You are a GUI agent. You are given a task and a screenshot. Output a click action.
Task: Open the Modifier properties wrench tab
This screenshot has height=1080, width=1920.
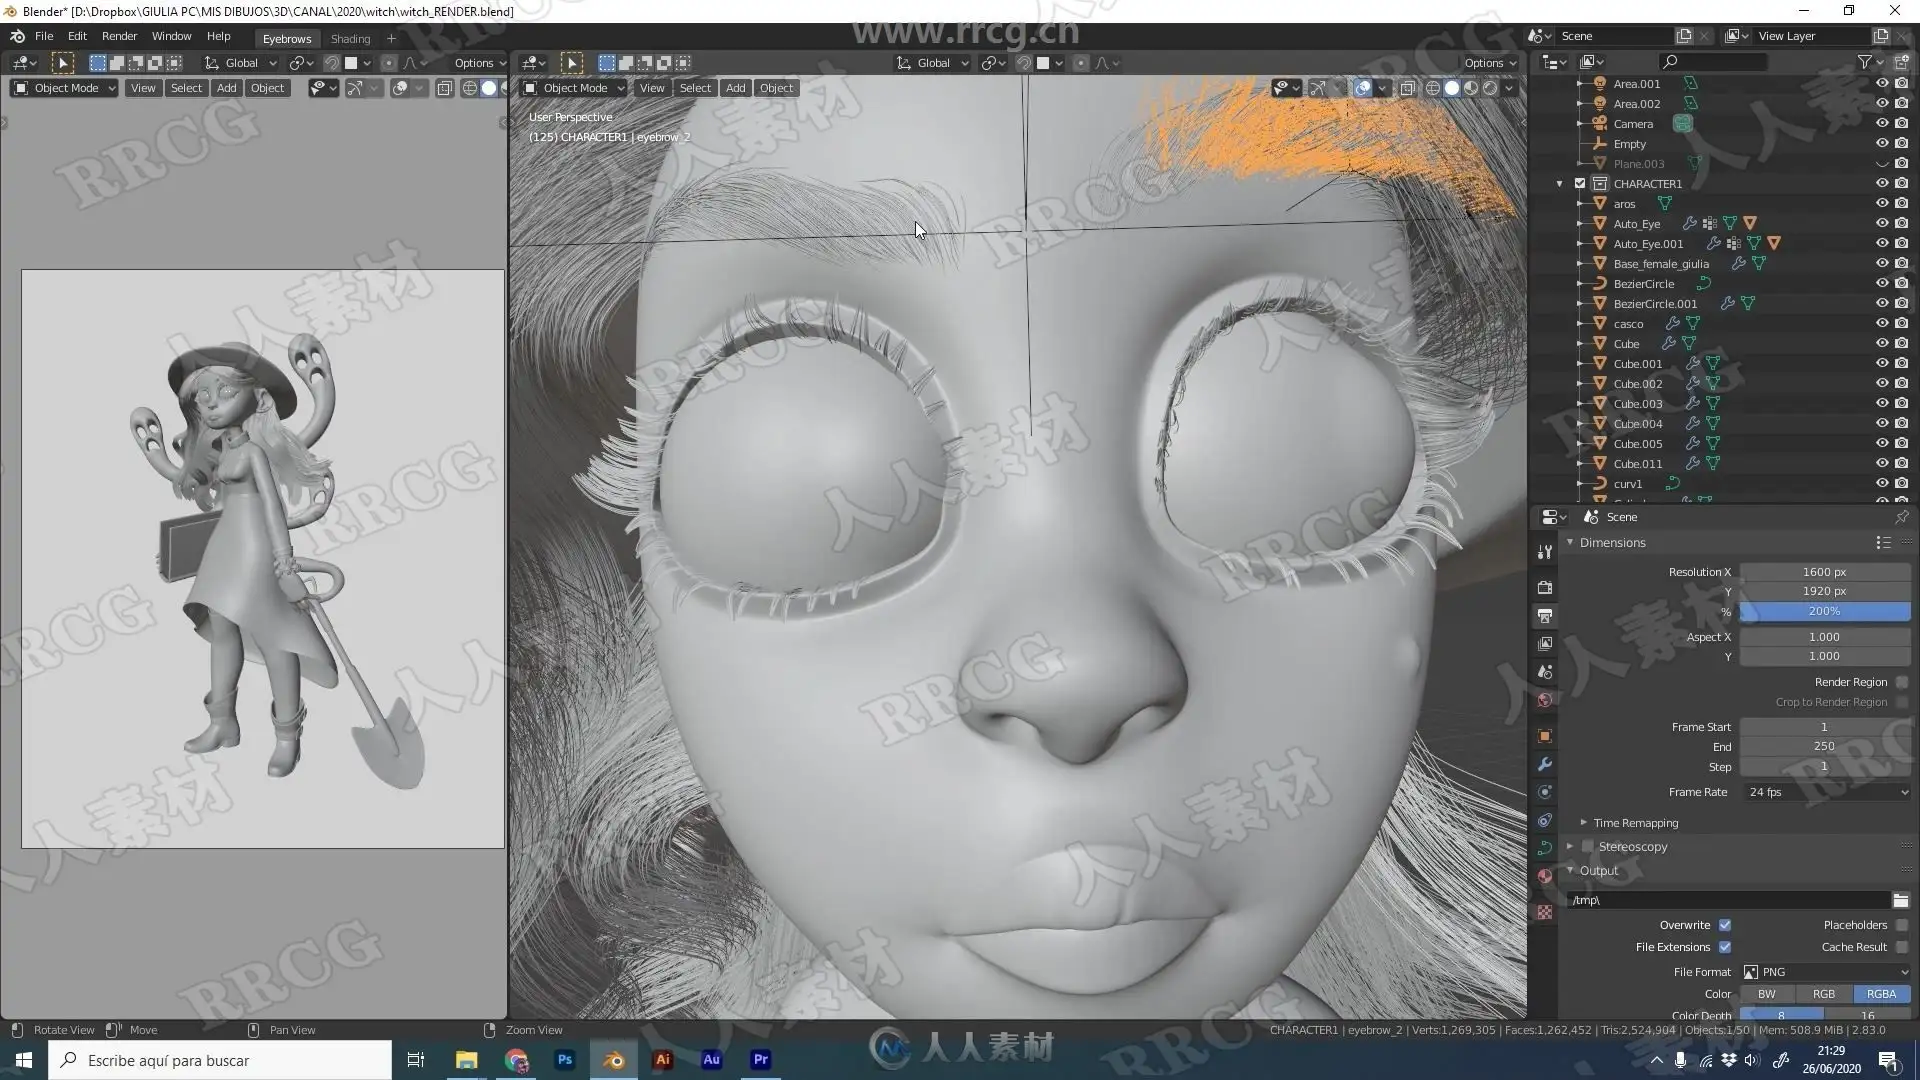(1545, 764)
